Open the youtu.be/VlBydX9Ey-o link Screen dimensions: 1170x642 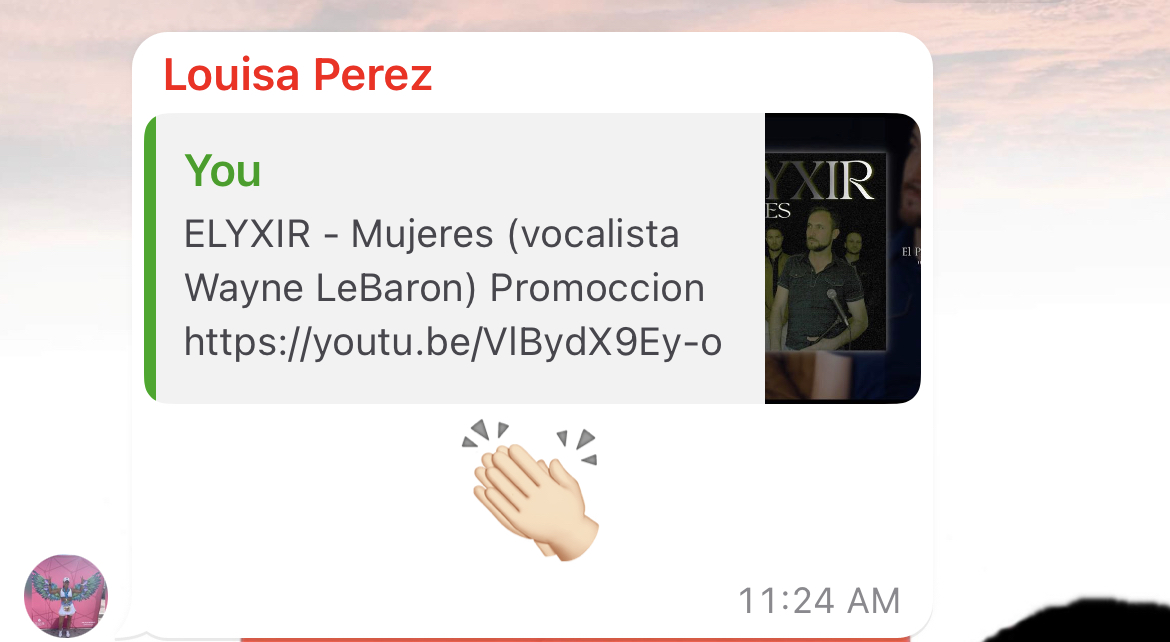click(452, 343)
